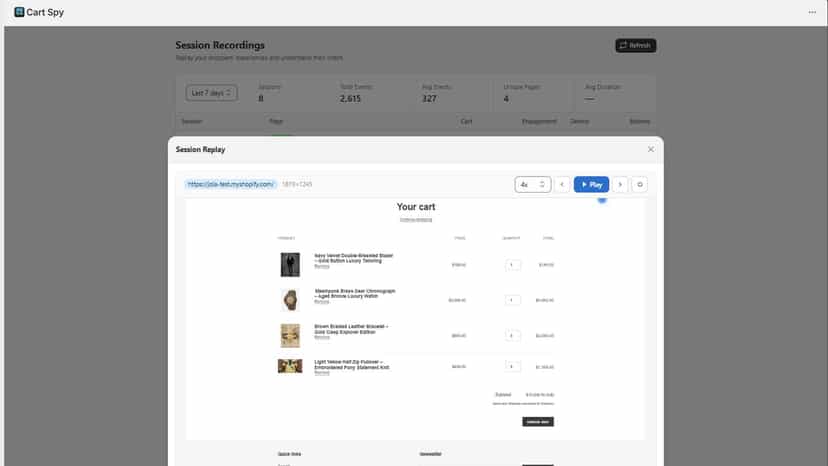Click the Brass Gear Chronograph watch title

point(354,293)
